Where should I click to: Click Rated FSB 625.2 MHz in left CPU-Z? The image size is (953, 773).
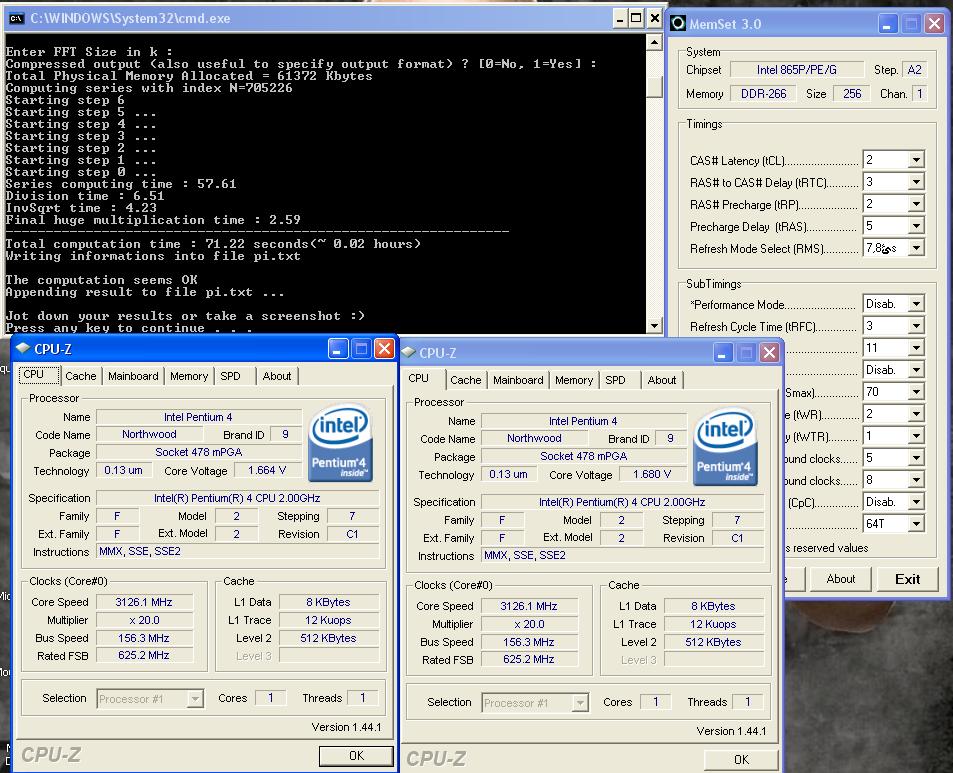144,656
